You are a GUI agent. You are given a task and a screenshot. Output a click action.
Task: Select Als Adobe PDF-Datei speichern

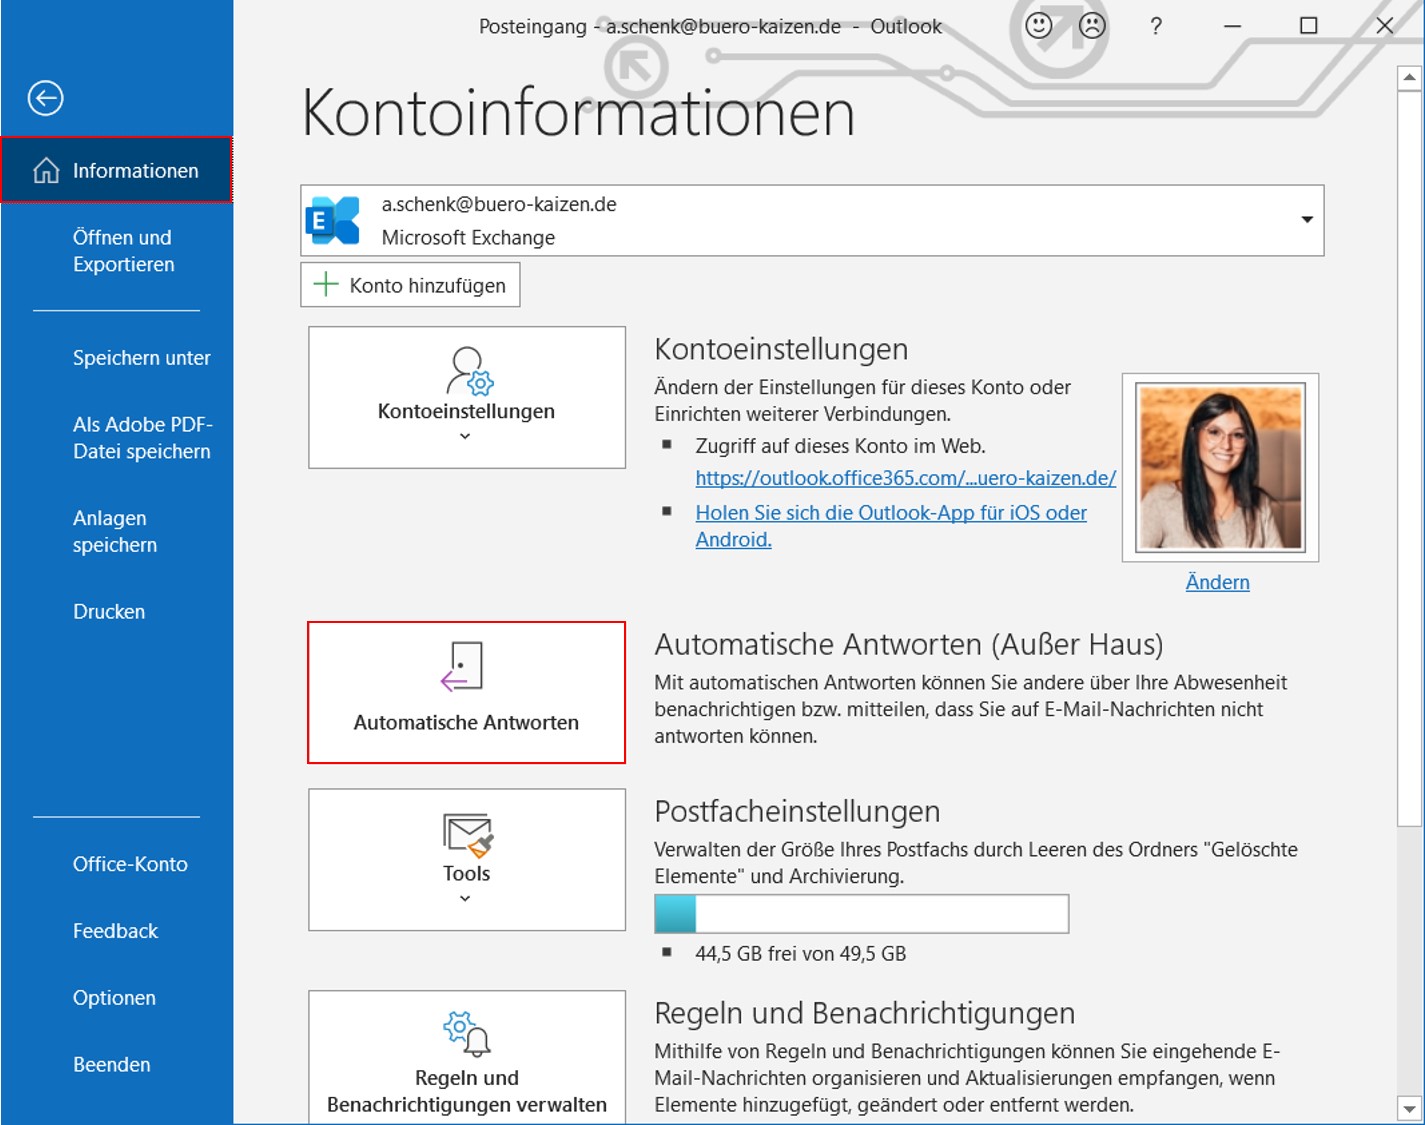(142, 438)
